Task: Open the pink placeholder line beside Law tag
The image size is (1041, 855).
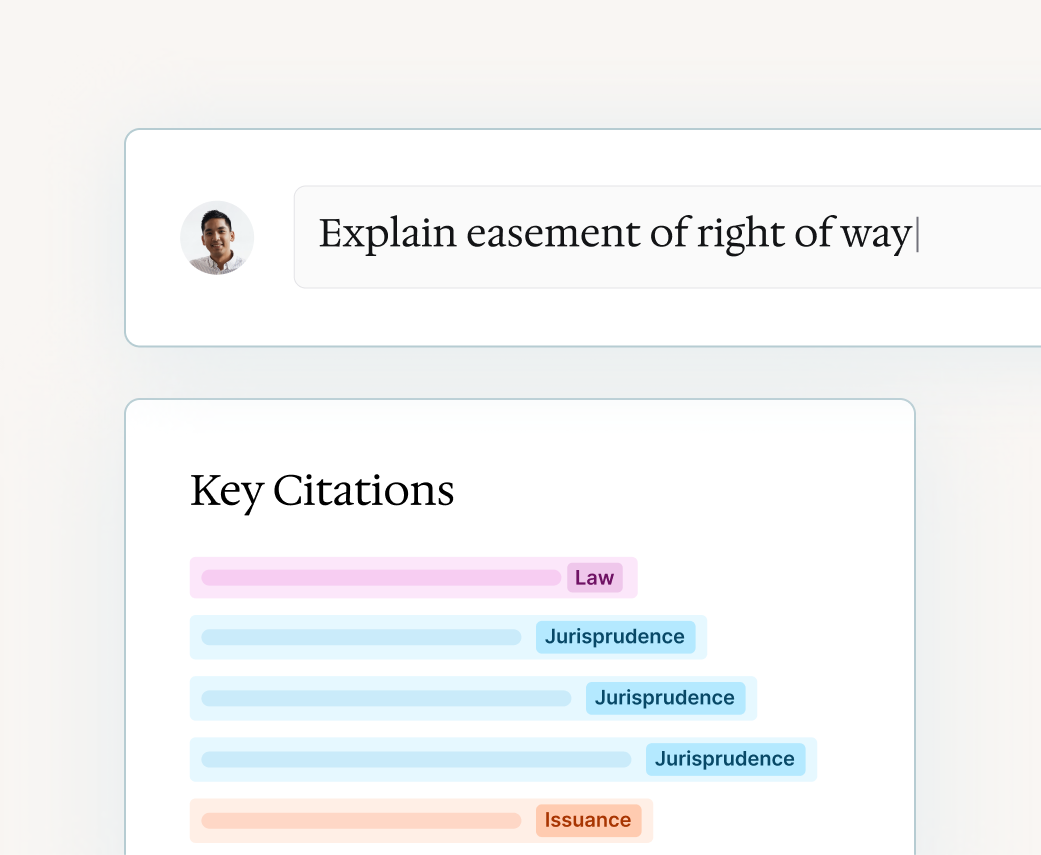Action: coord(381,578)
